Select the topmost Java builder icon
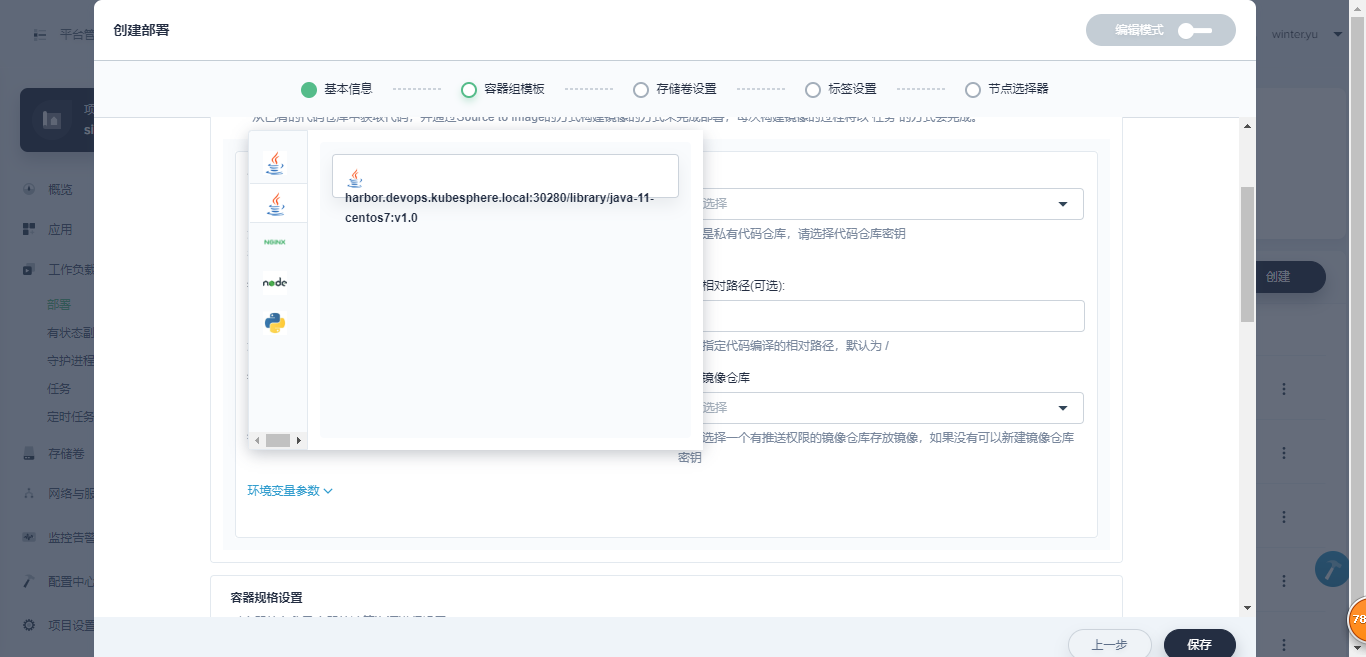Screen dimensions: 1366x657 click(x=275, y=164)
